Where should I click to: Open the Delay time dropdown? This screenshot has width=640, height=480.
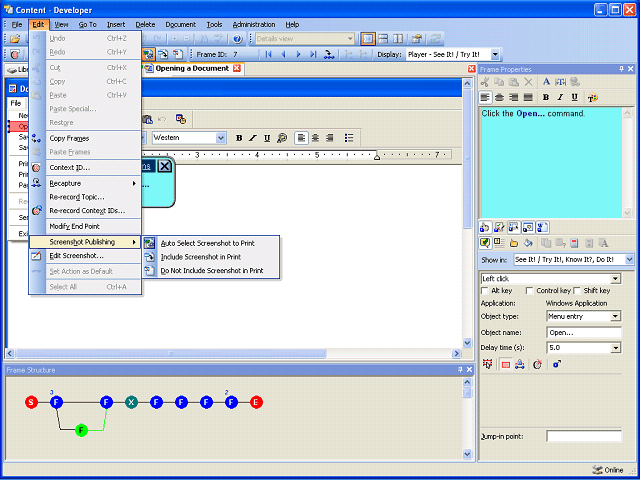click(616, 348)
